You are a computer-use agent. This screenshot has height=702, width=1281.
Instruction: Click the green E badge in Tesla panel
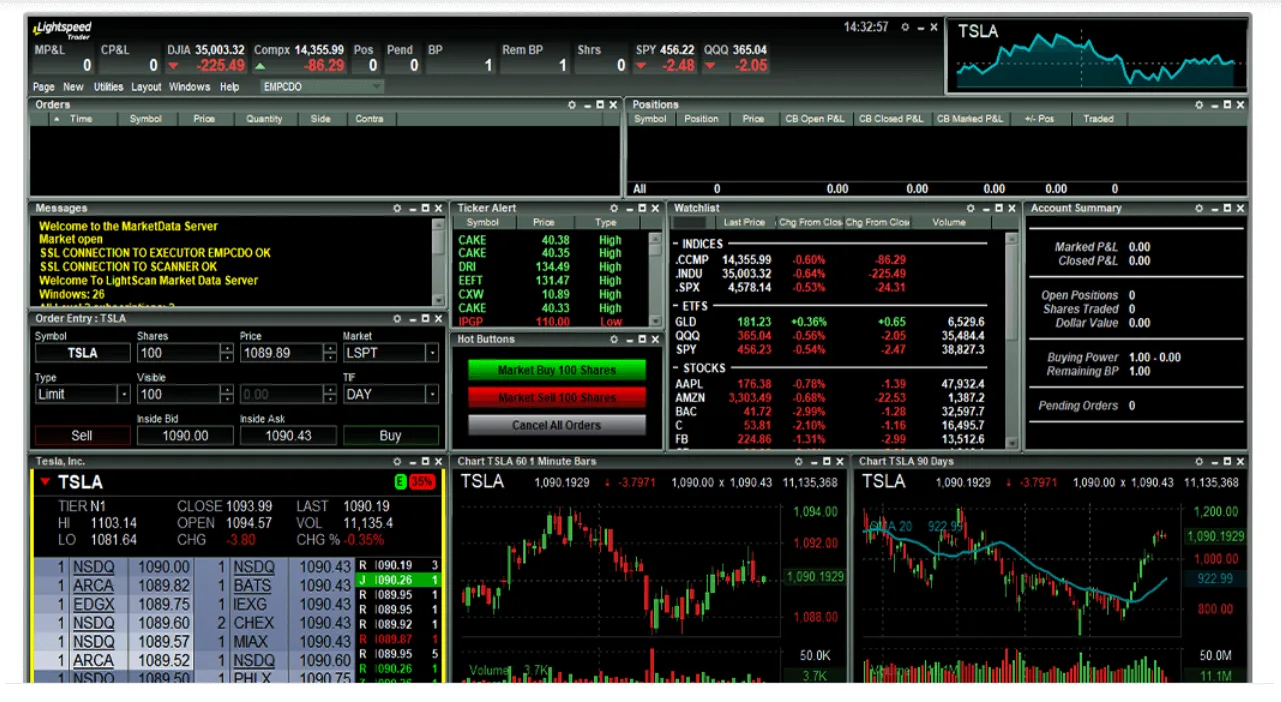coord(401,482)
